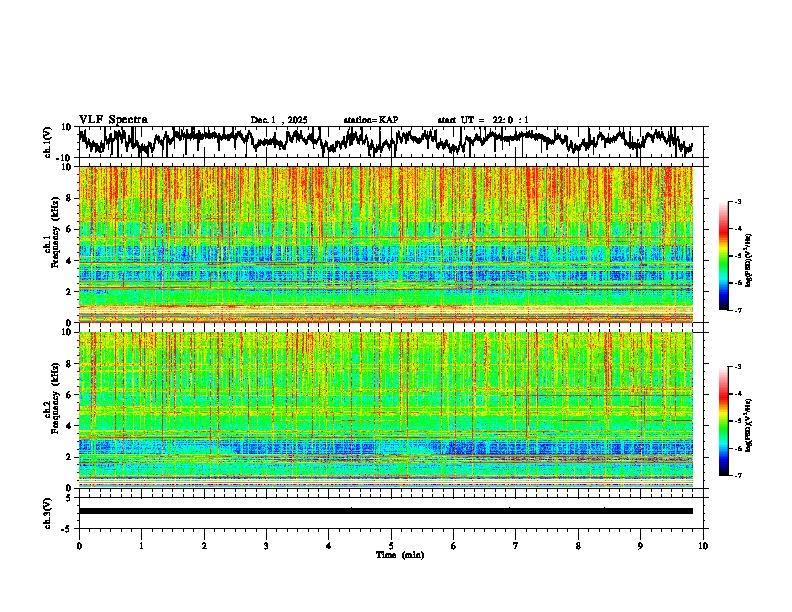This screenshot has width=792, height=612.
Task: Select the "start UT = 22:0:1" header text
Action: (x=483, y=120)
